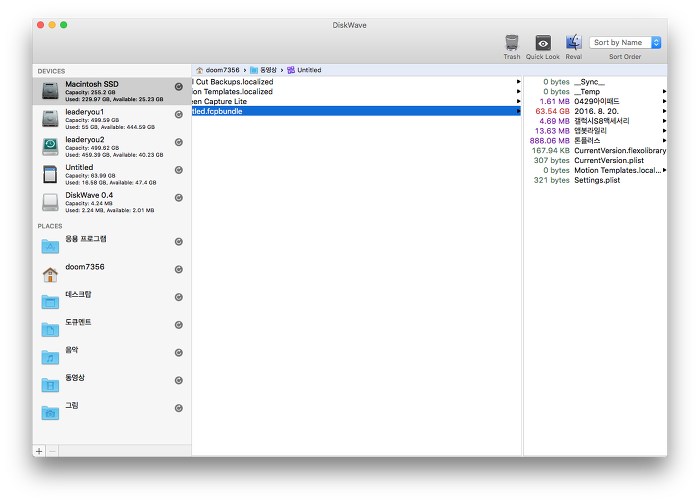700x503 pixels.
Task: Select CurrentVersion.plist file
Action: [x=596, y=160]
